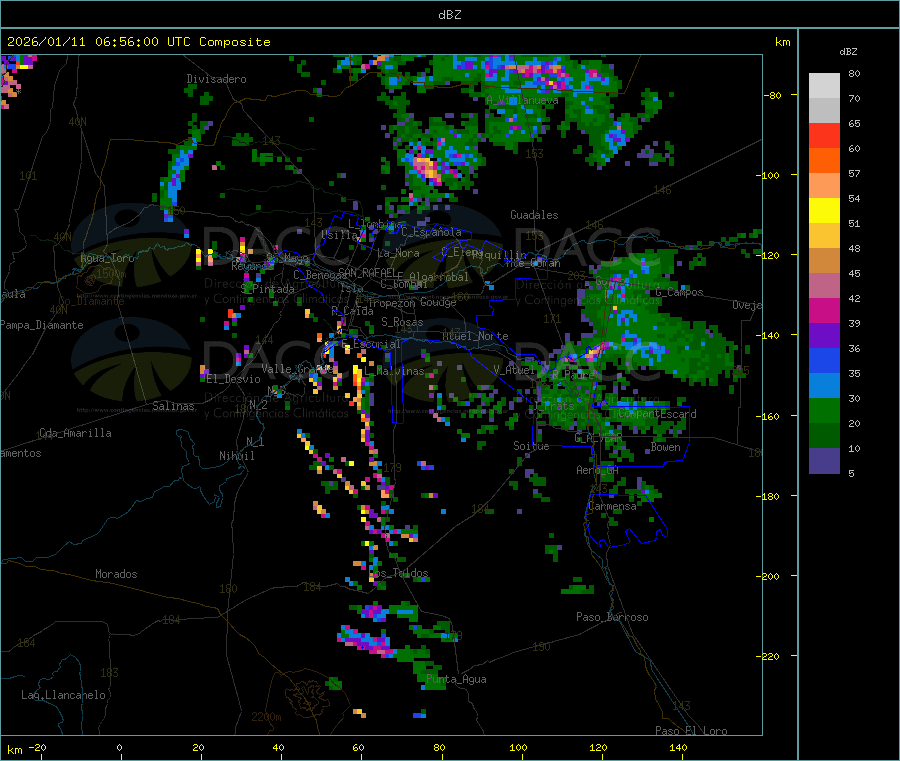Select the 51 dBZ yellow legend swatch
Viewport: 900px width, 761px height.
[824, 211]
